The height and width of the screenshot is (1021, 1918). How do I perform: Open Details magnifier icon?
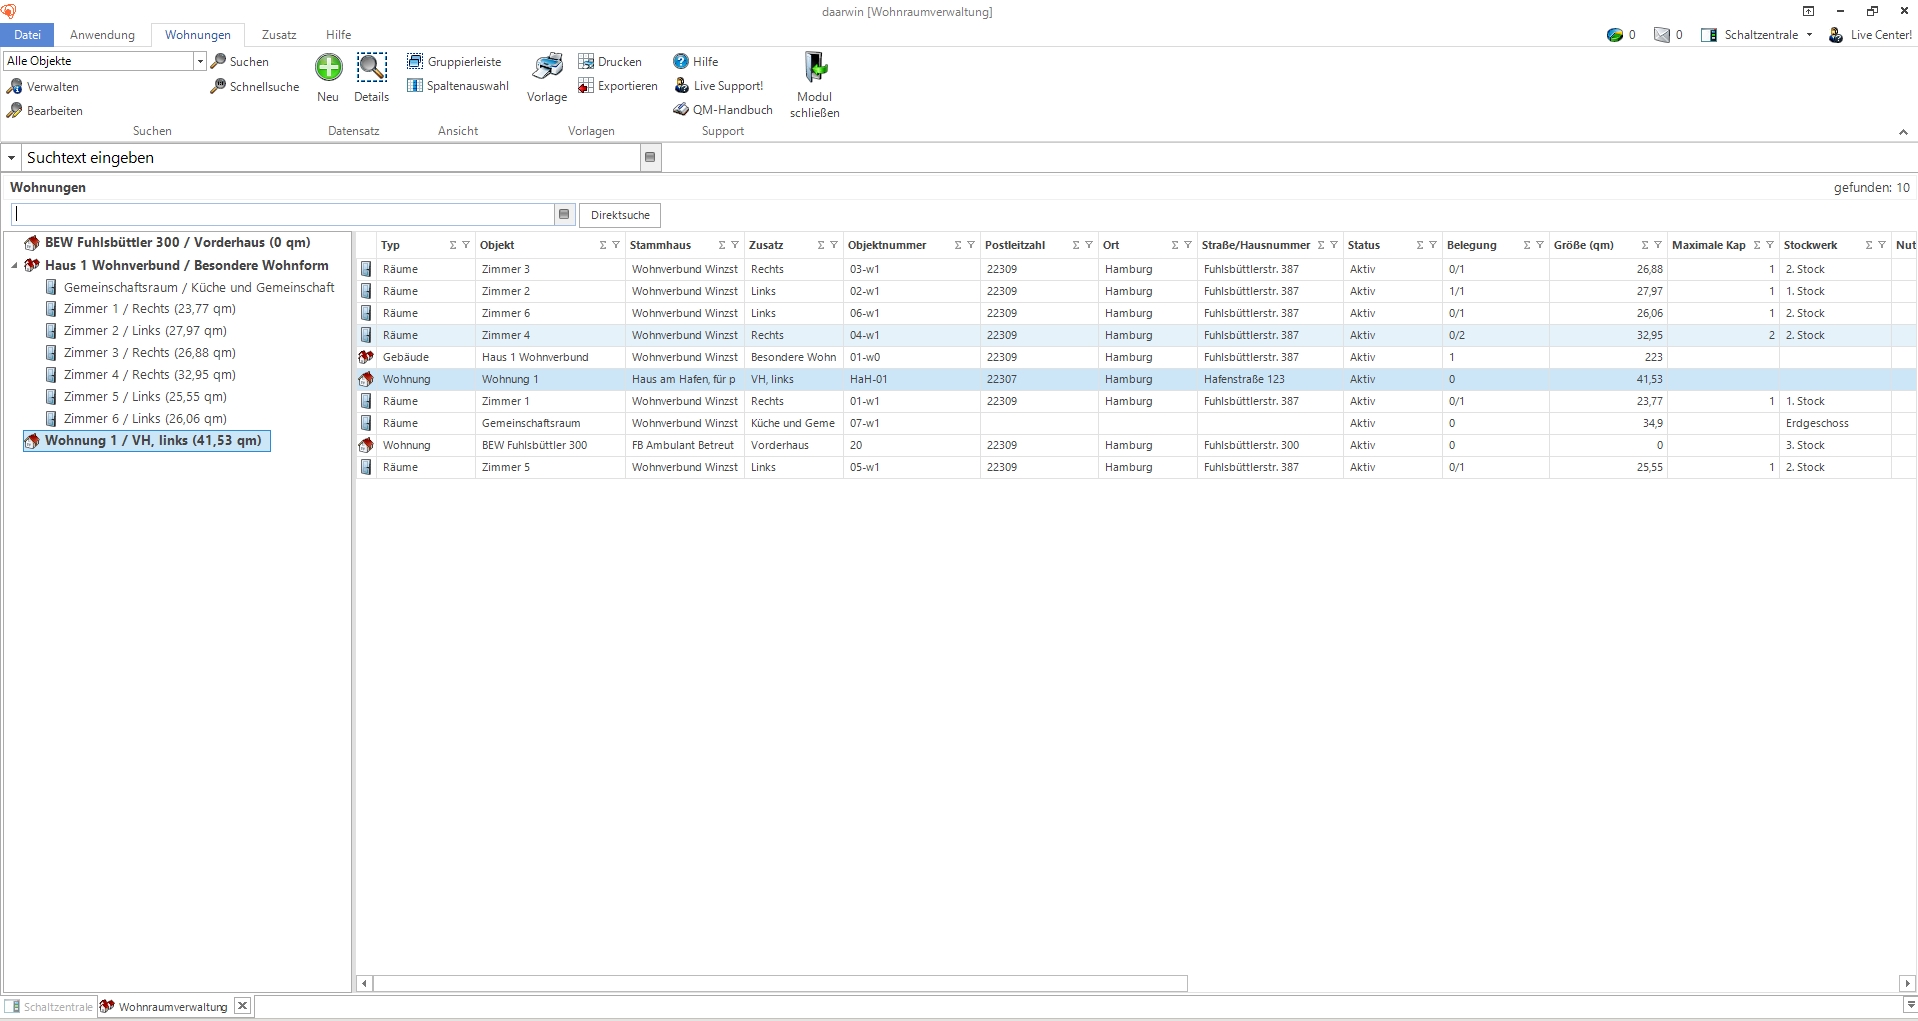(x=371, y=67)
